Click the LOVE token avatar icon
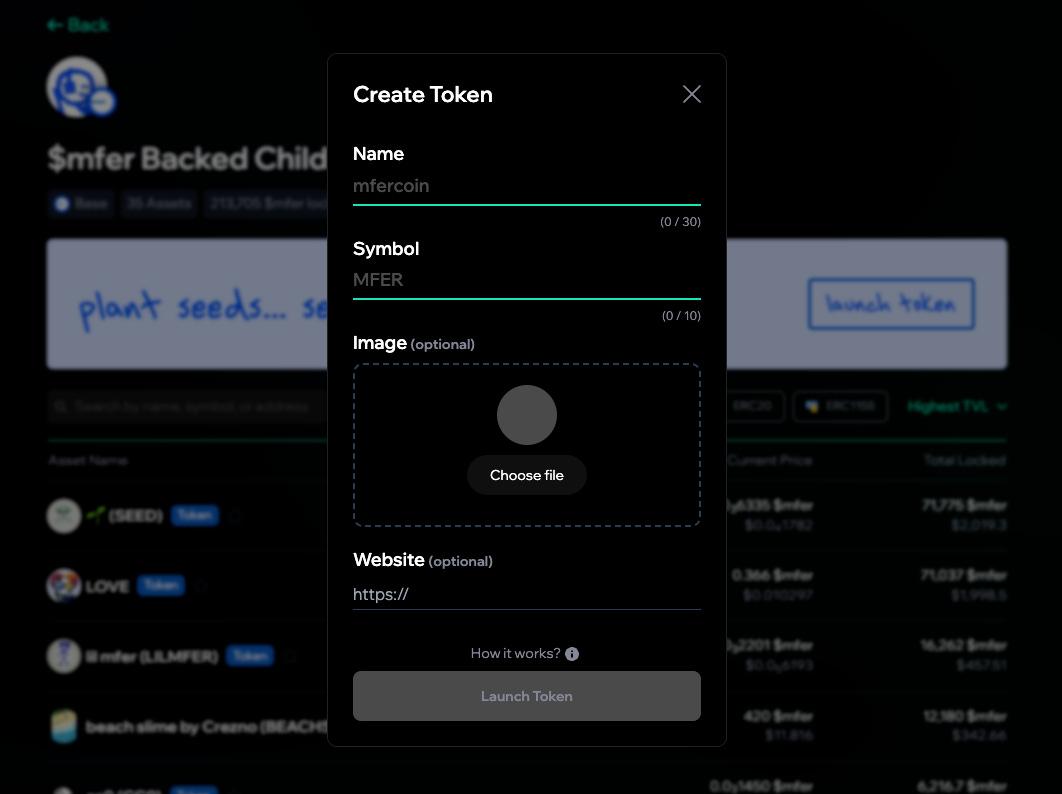Viewport: 1062px width, 794px height. [64, 585]
